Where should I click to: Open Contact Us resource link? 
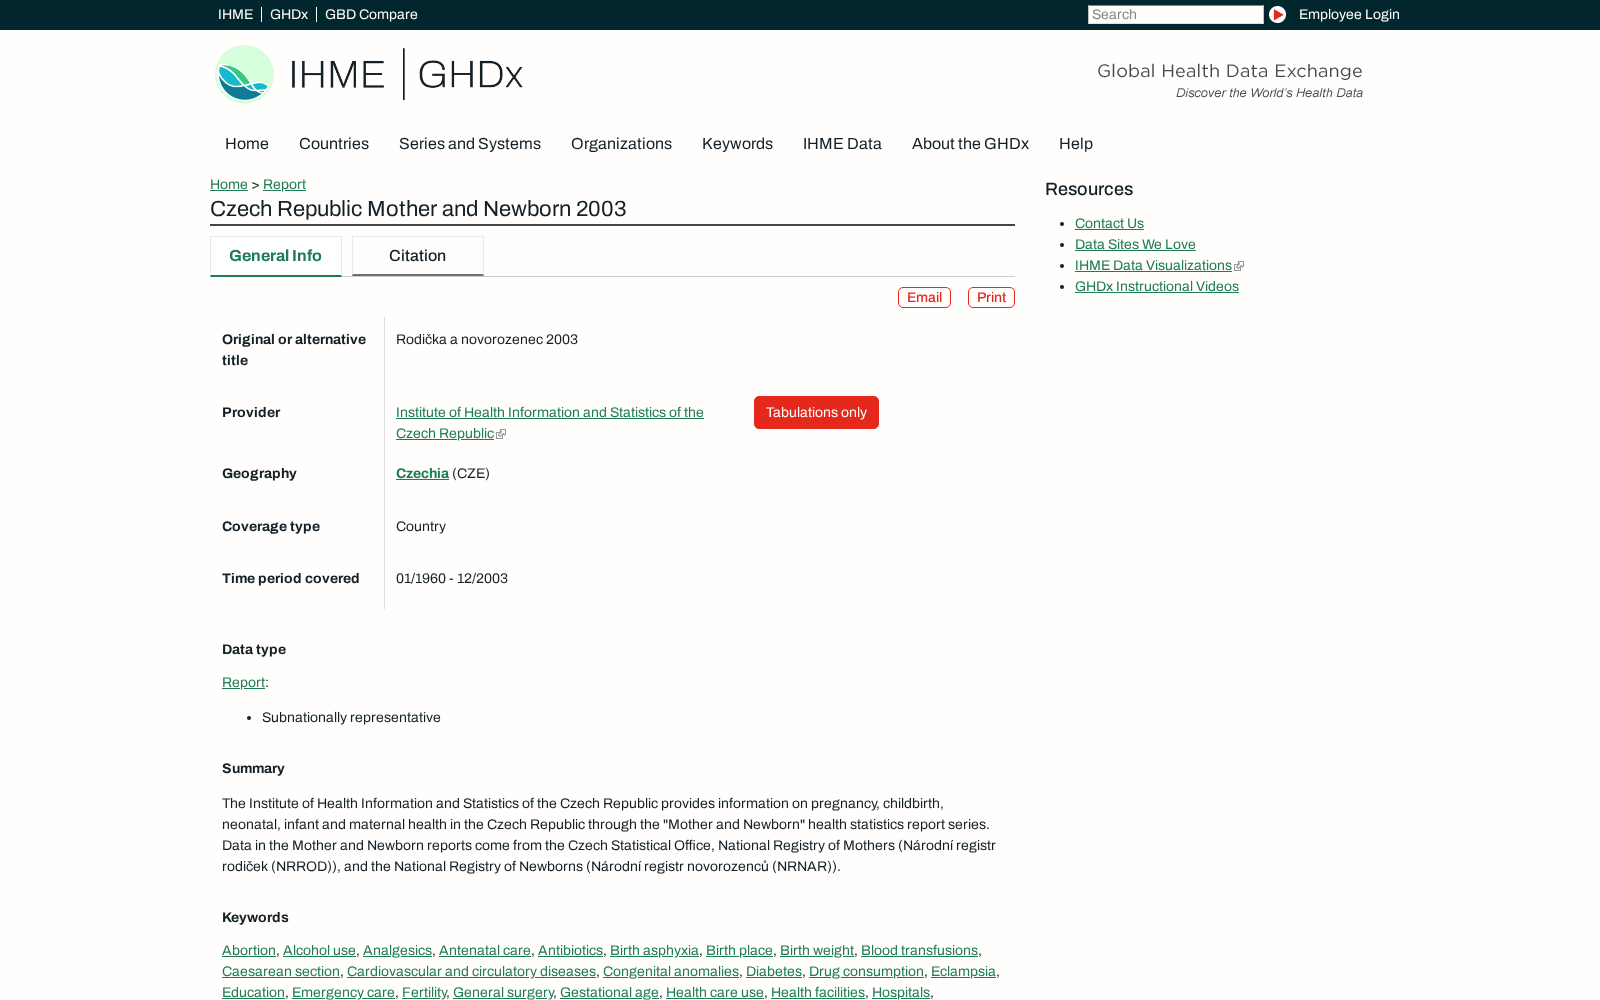tap(1109, 224)
